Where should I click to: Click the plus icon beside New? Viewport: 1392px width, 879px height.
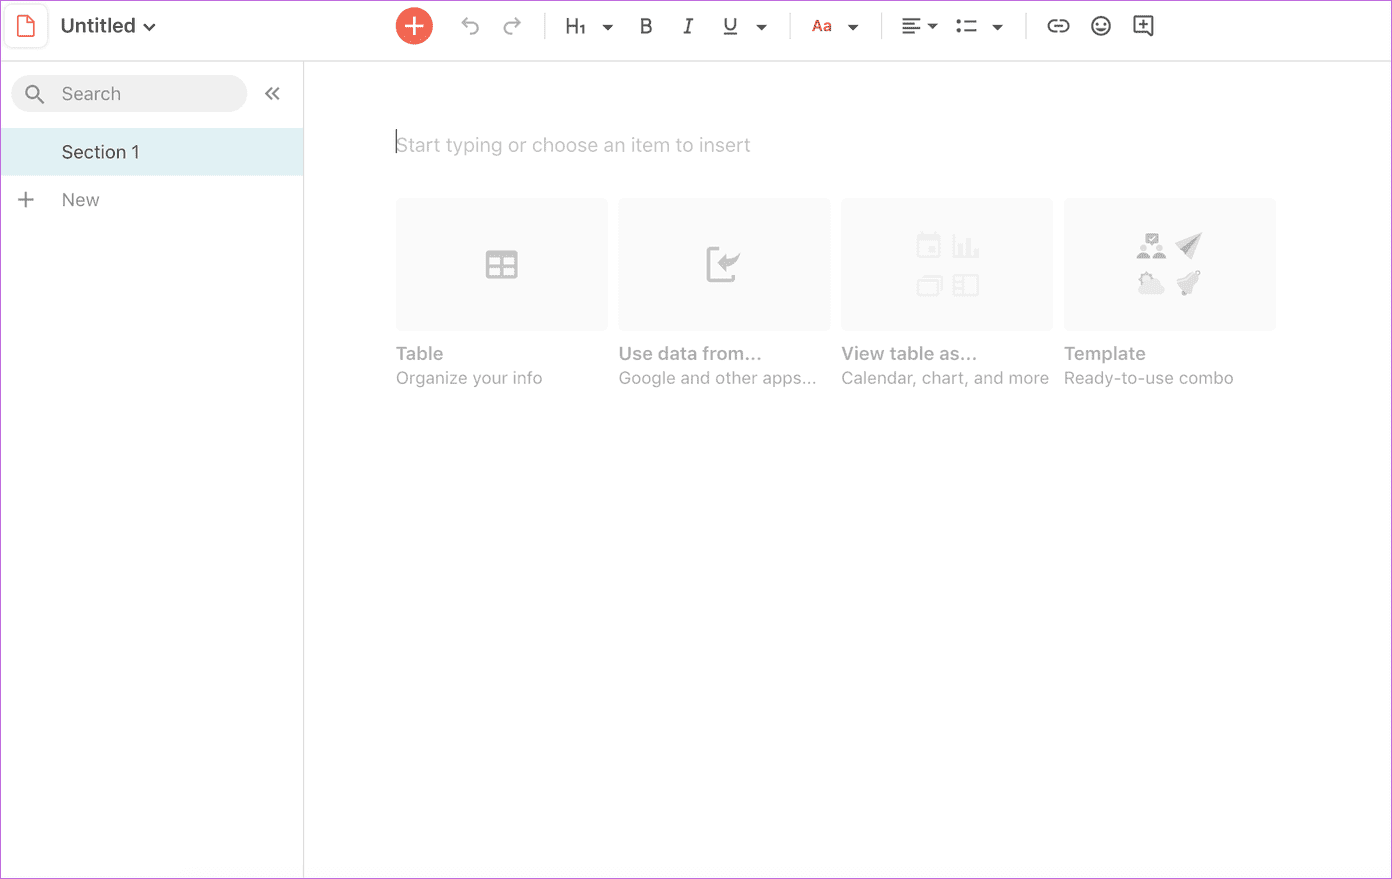pyautogui.click(x=26, y=200)
